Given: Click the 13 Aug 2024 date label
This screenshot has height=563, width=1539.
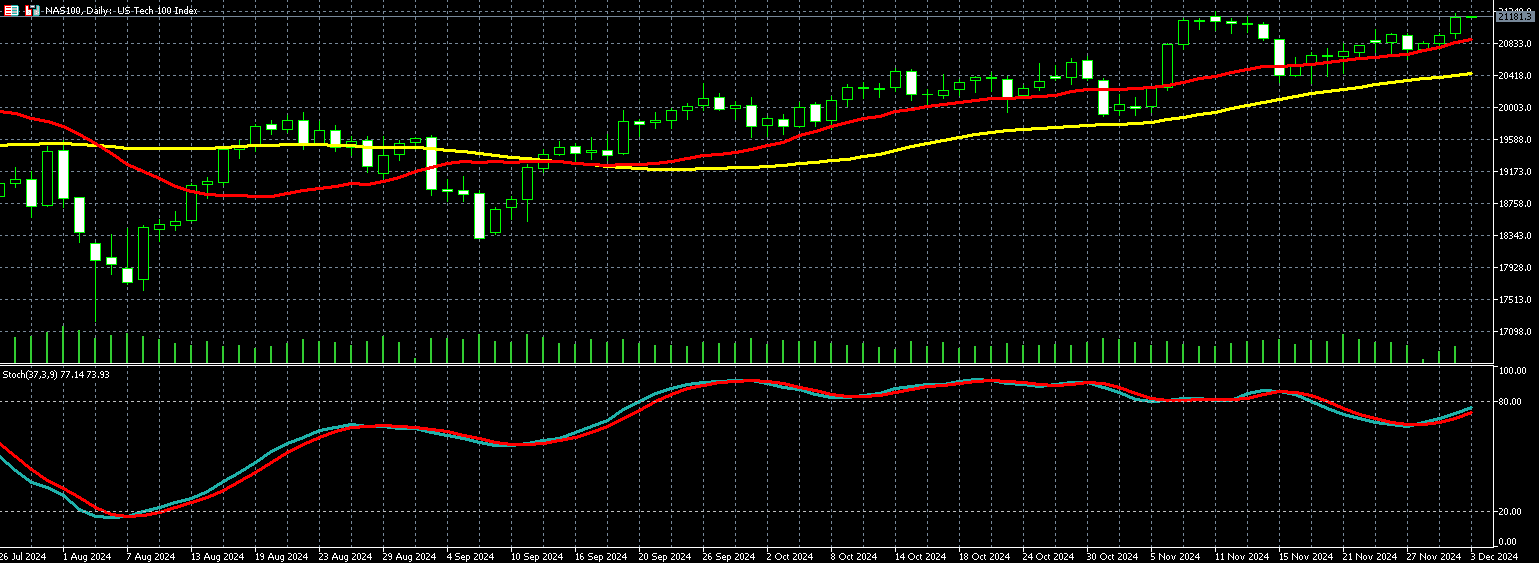Looking at the screenshot, I should pyautogui.click(x=217, y=556).
